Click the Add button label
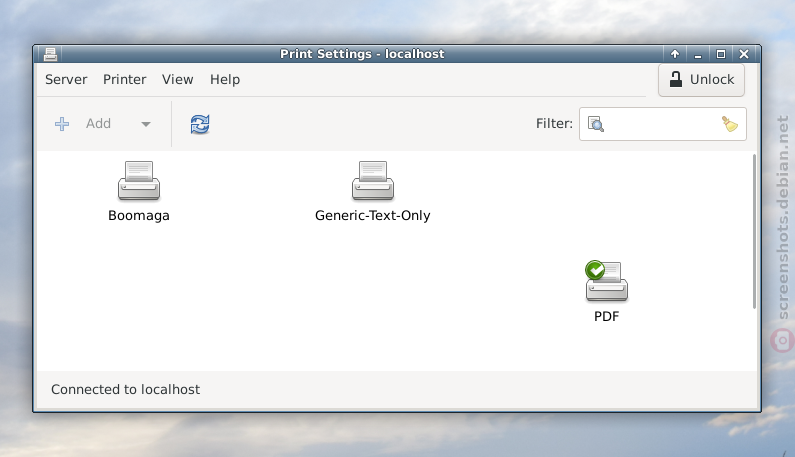 pyautogui.click(x=98, y=124)
